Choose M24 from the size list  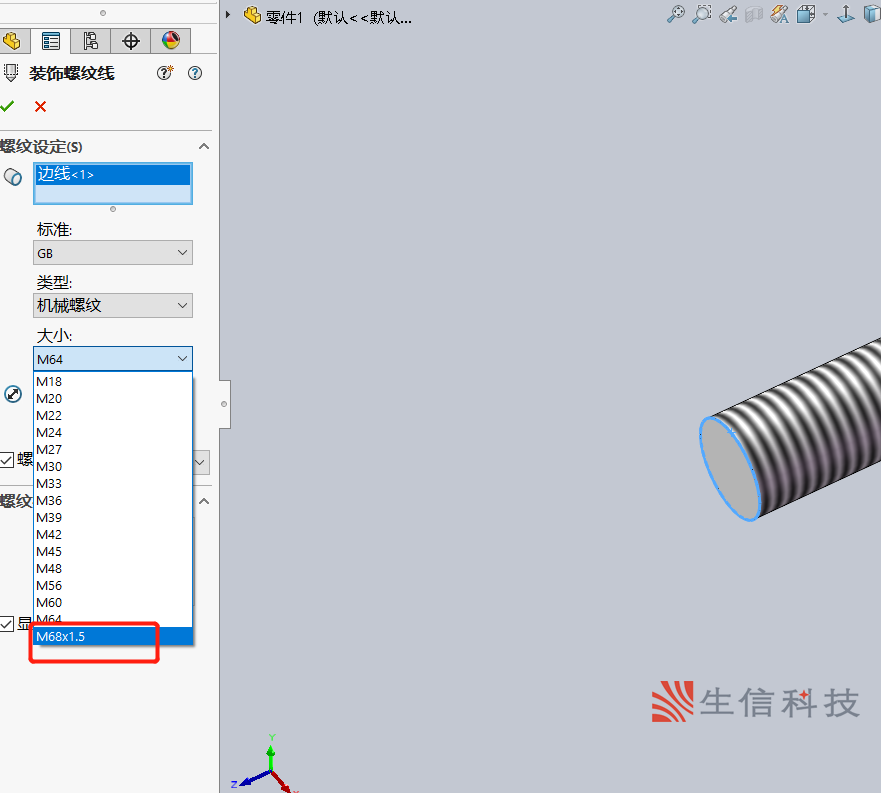[113, 433]
